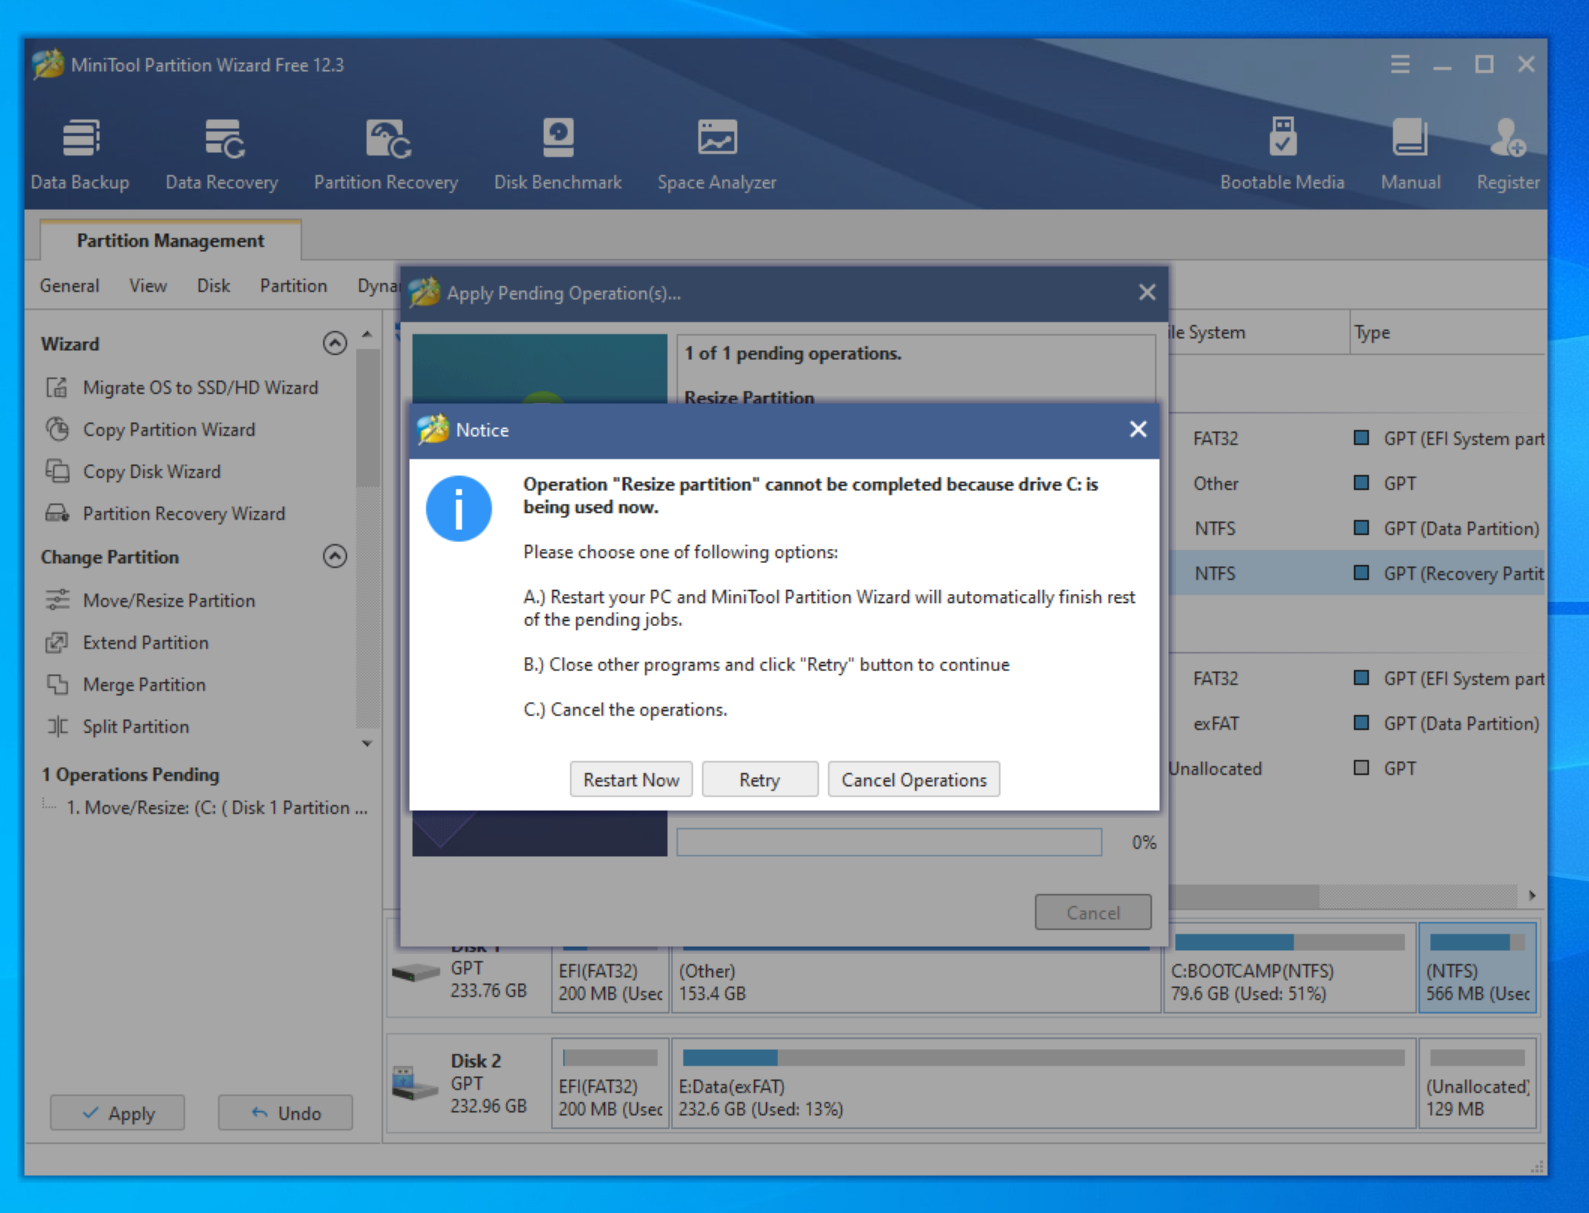The image size is (1589, 1213).
Task: Close the Notice dialog
Action: coord(1138,429)
